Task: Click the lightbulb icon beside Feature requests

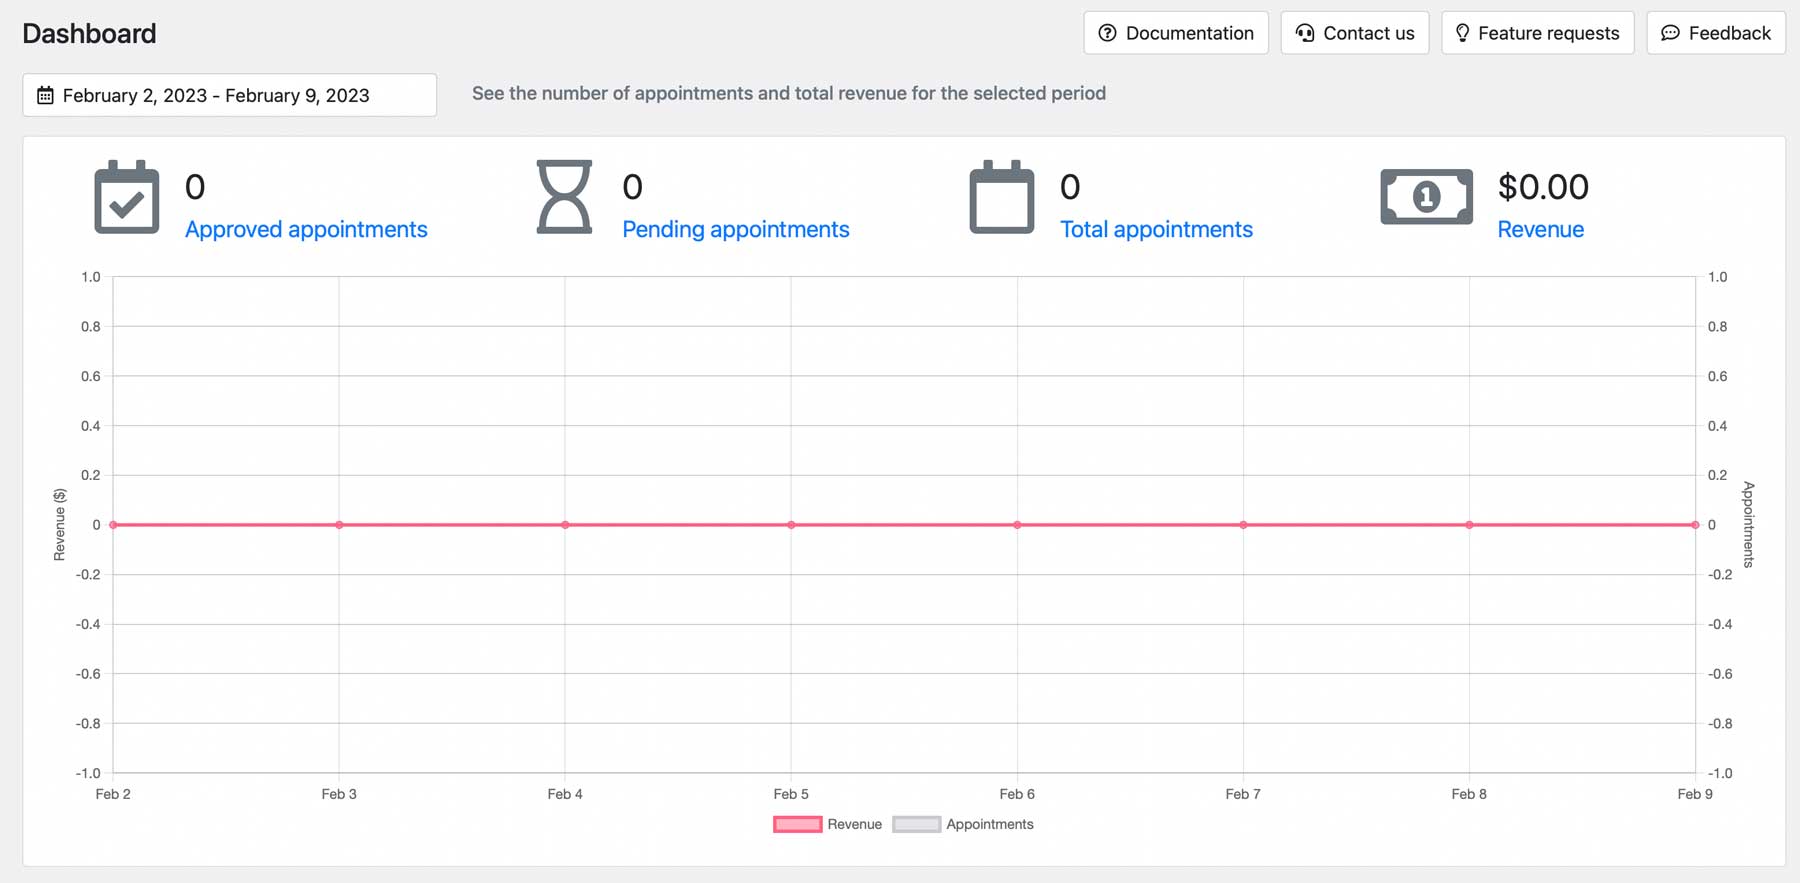Action: (1462, 33)
